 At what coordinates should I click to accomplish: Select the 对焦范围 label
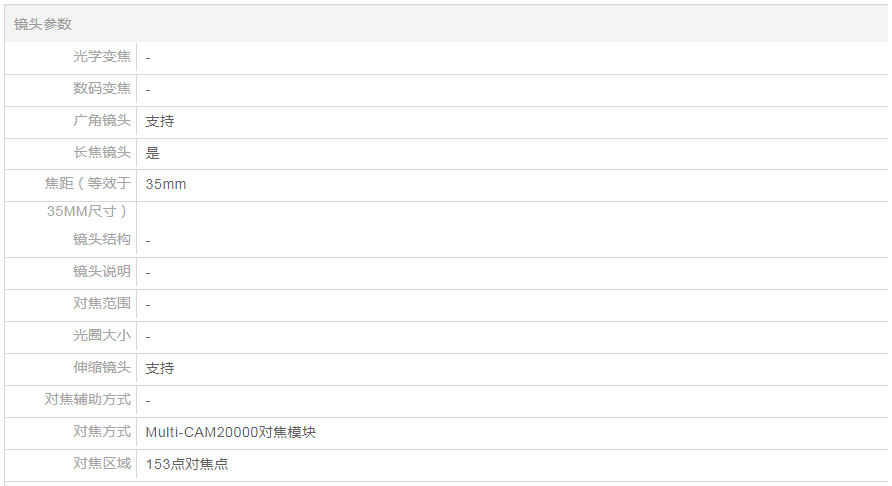point(101,303)
